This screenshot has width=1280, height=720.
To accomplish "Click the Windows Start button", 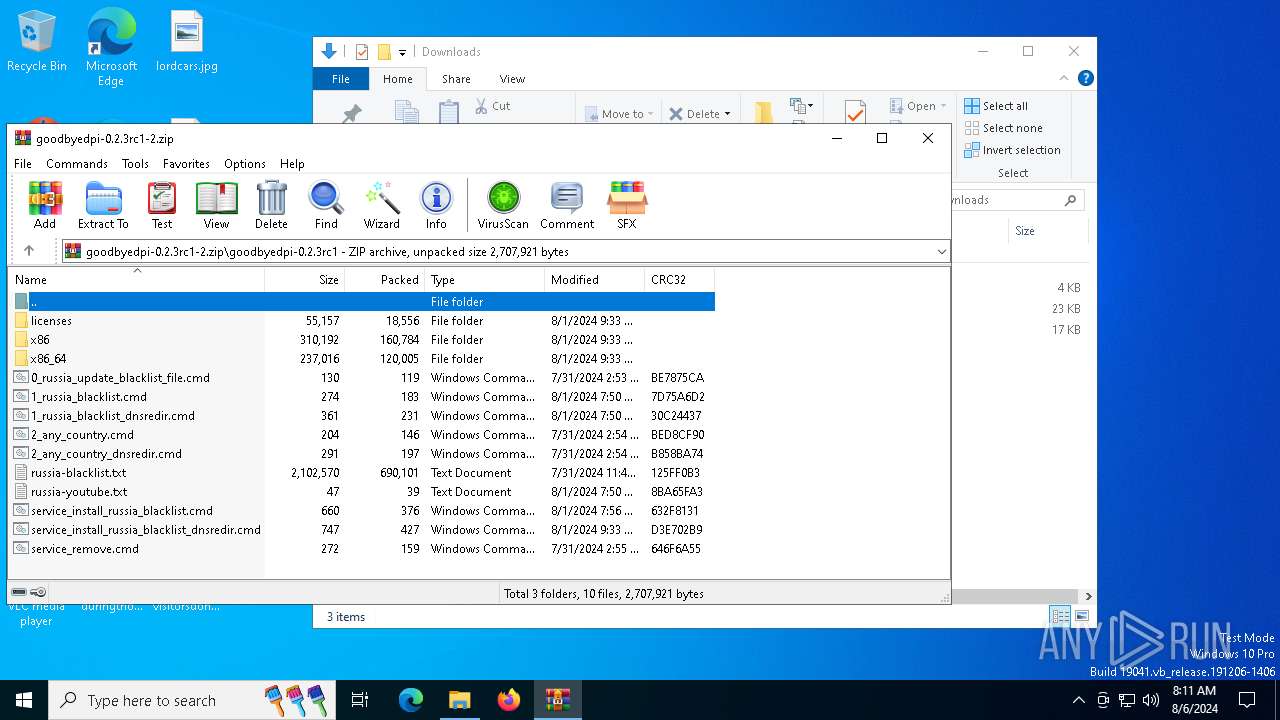I will [24, 700].
